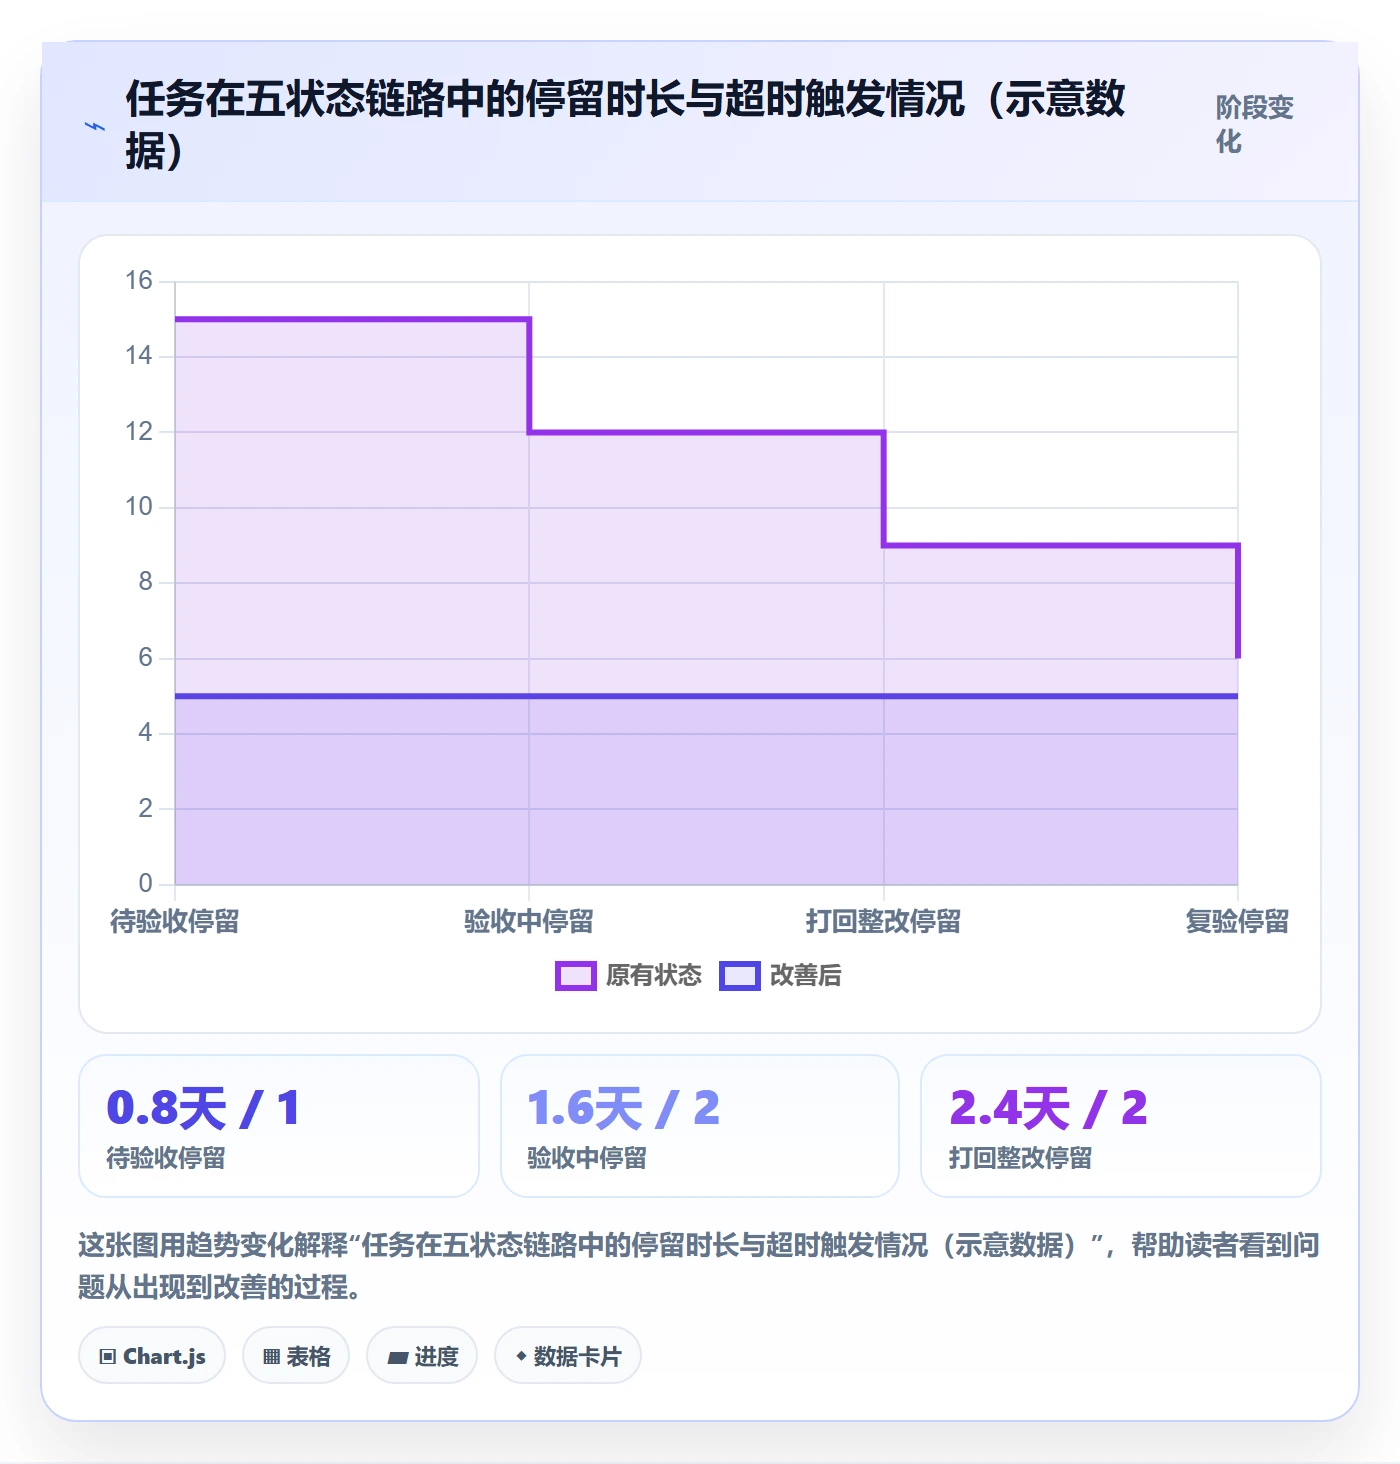
Task: Click the 改善后 legend label
Action: 806,976
